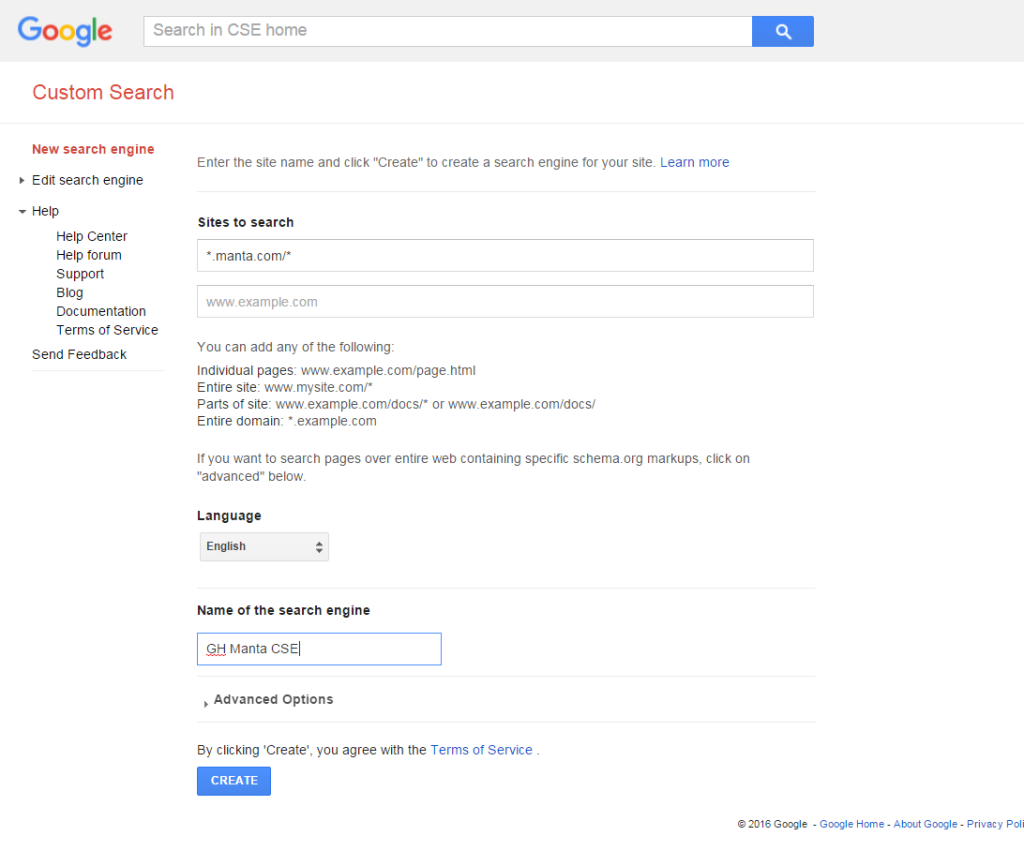Click the Google logo

coord(64,31)
